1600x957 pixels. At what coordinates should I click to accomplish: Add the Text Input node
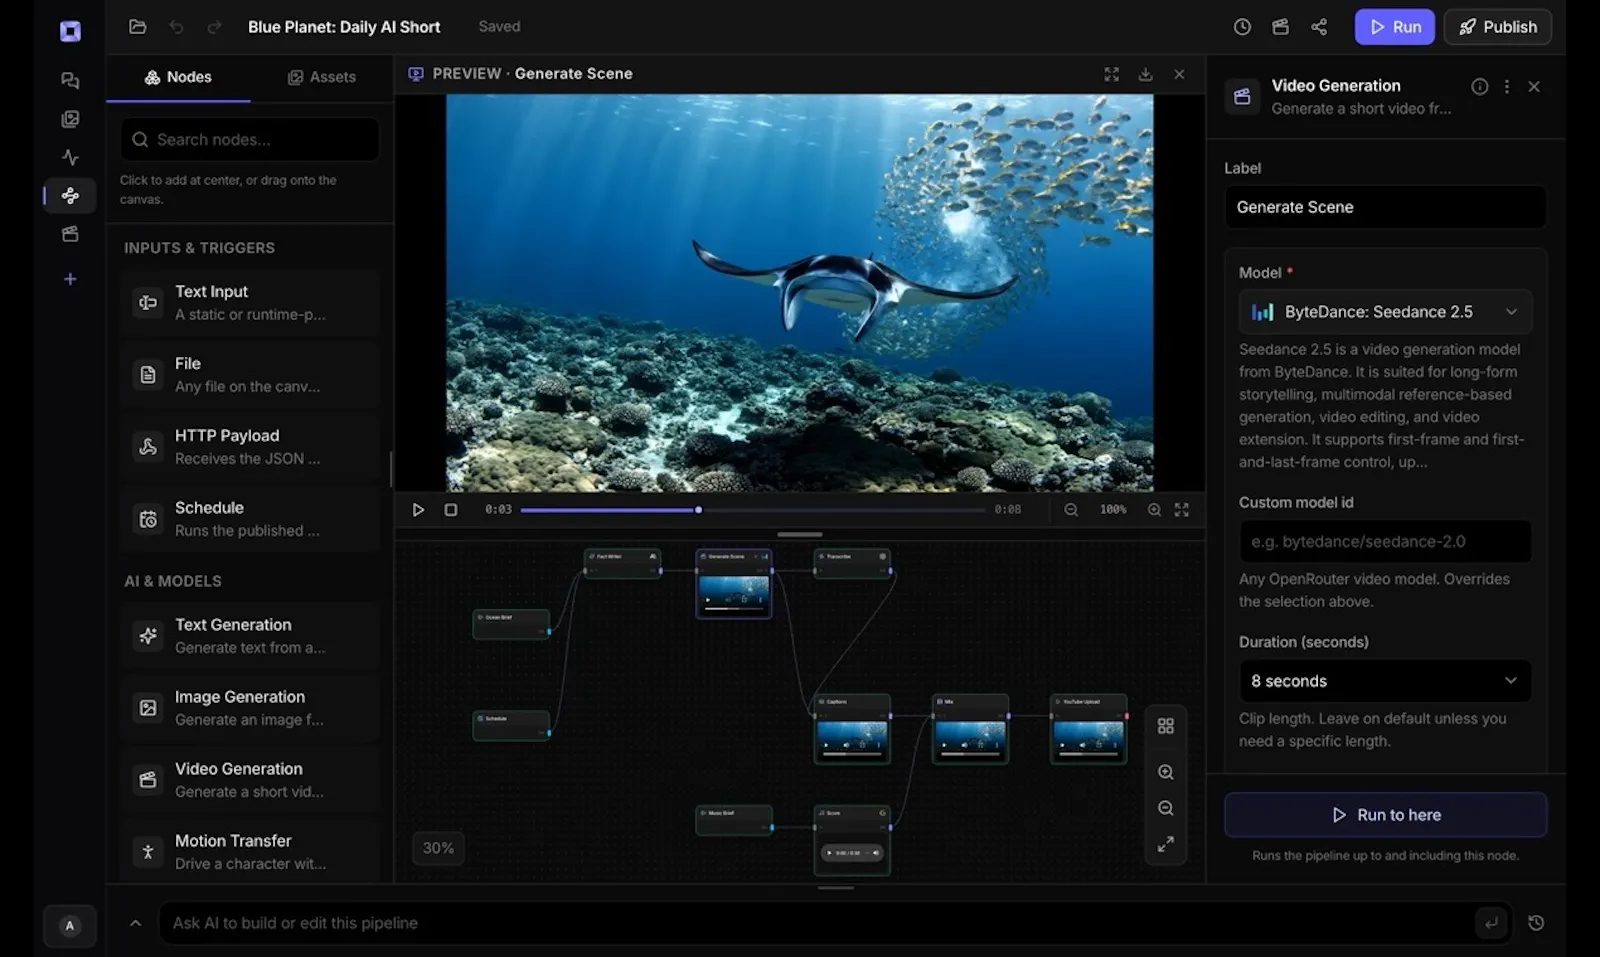coord(250,302)
